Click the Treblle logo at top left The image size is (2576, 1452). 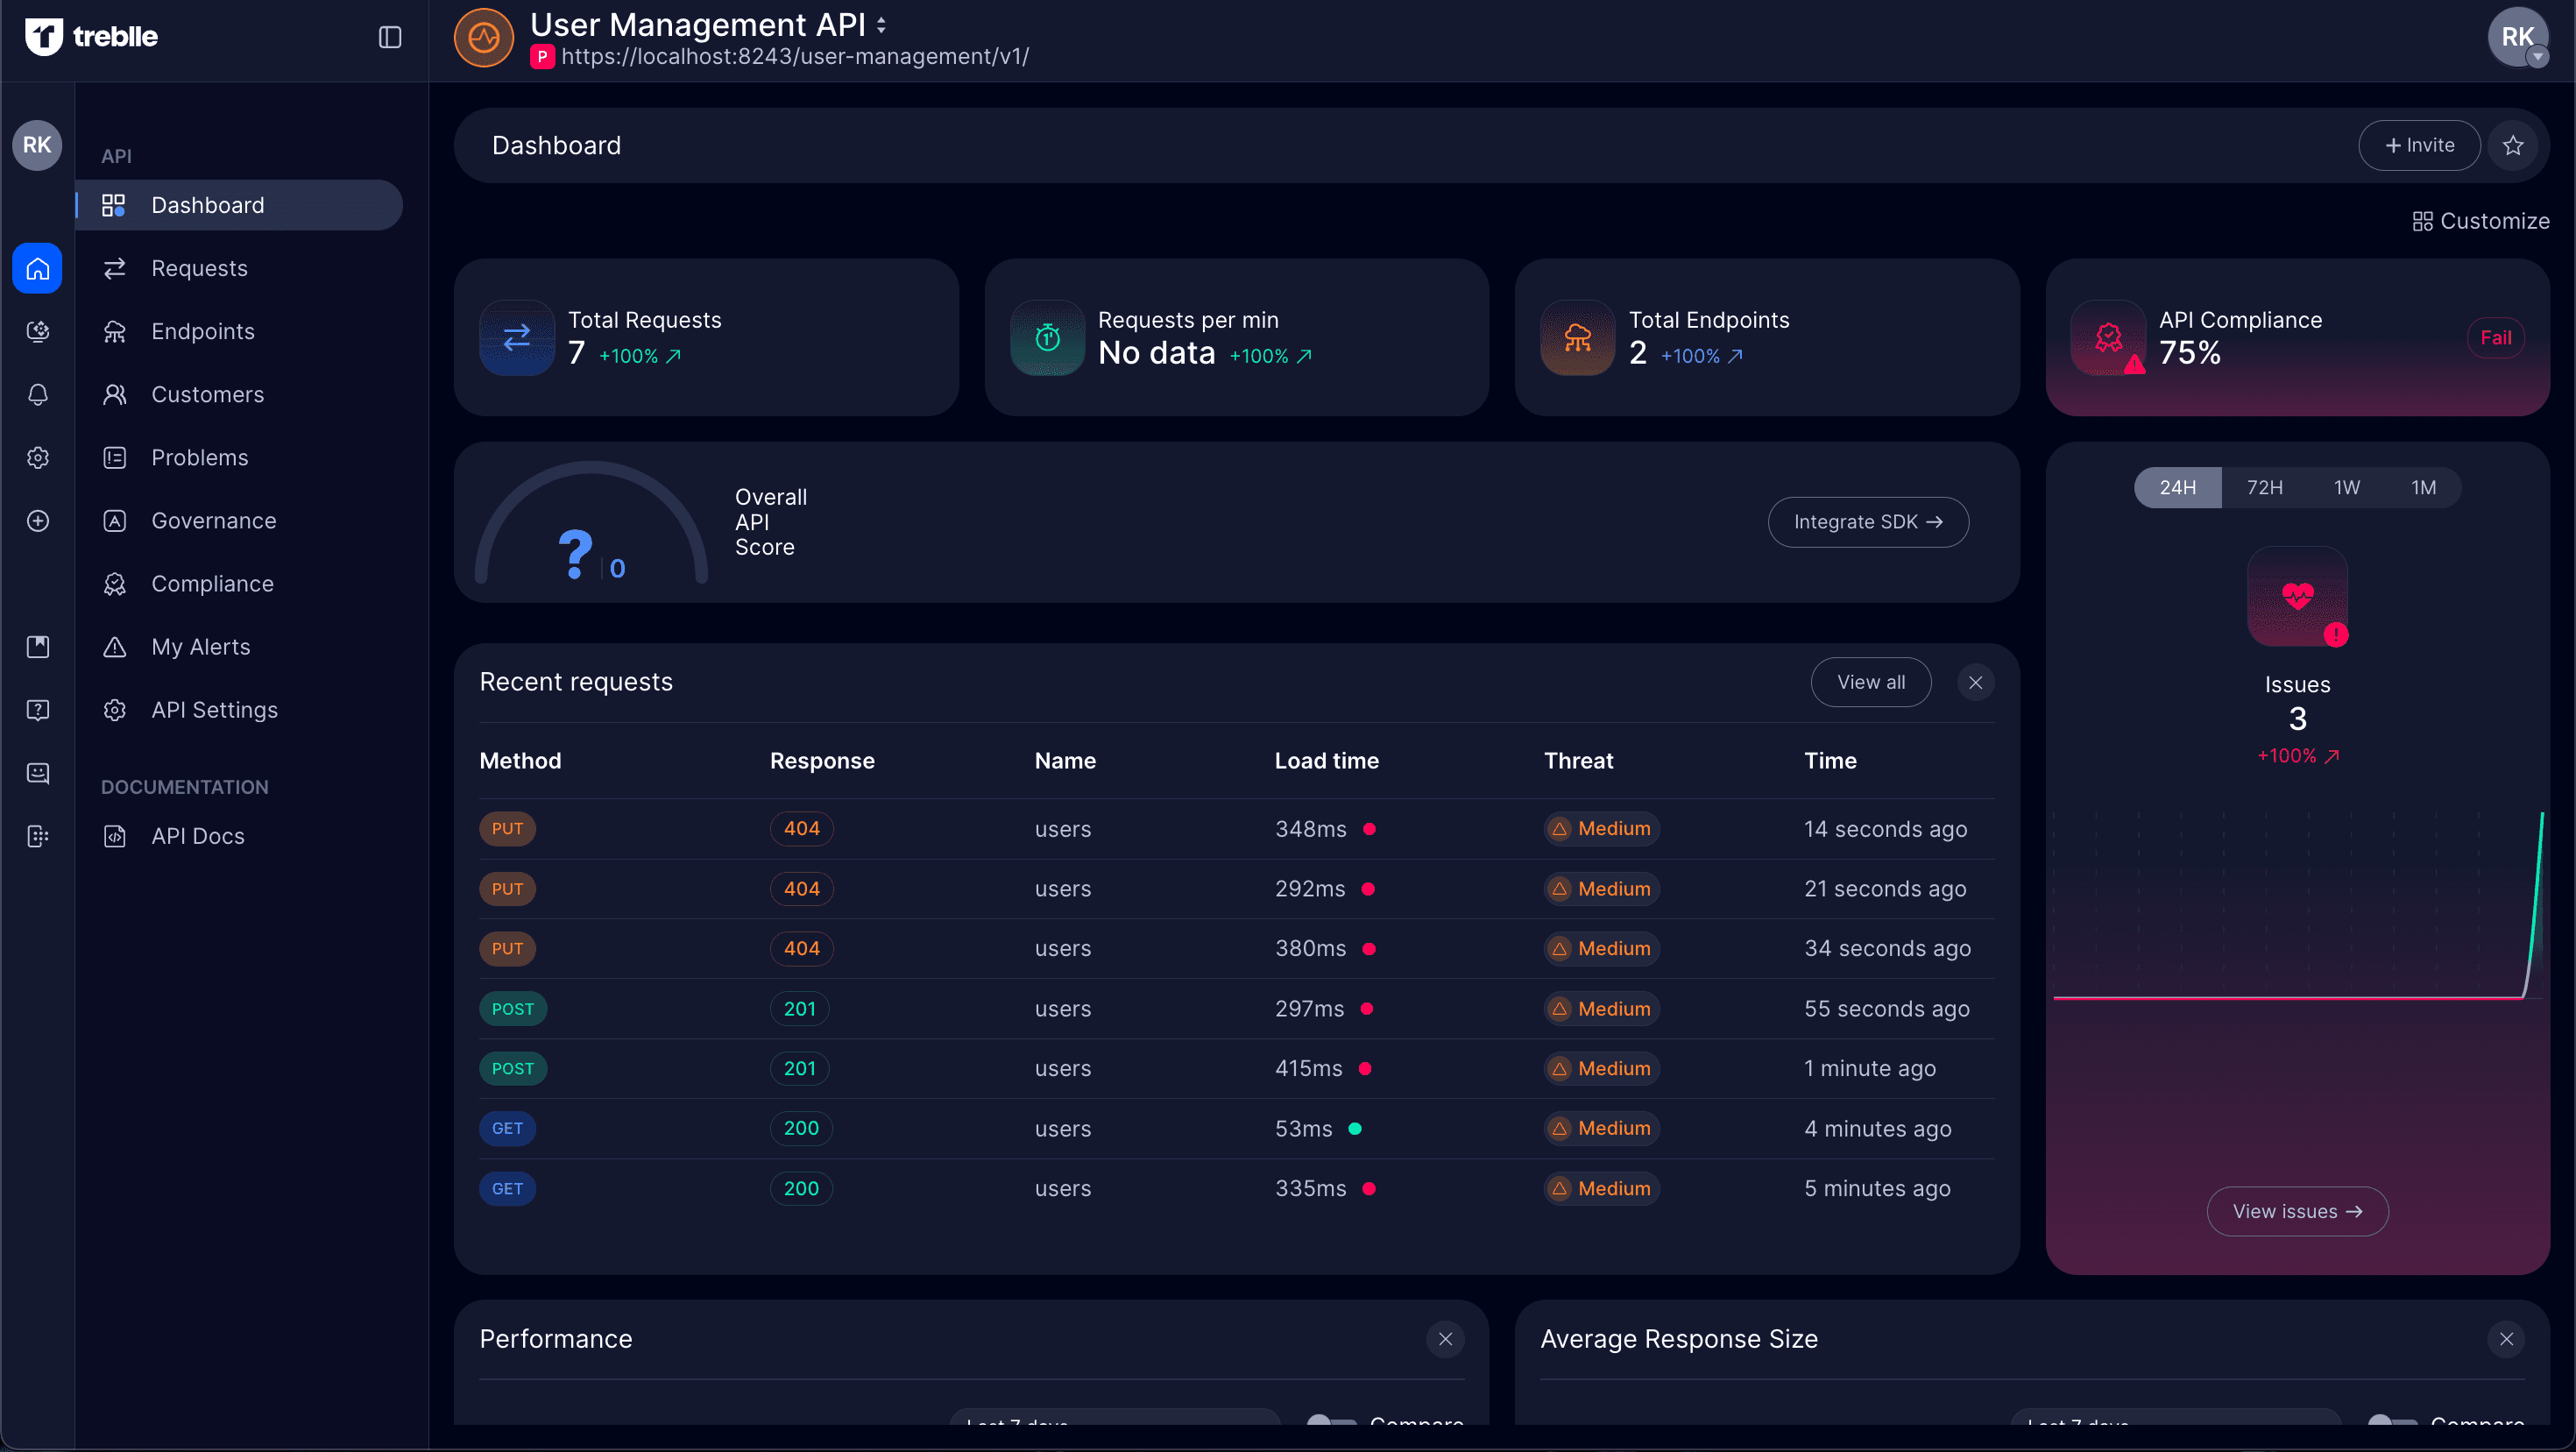(91, 37)
